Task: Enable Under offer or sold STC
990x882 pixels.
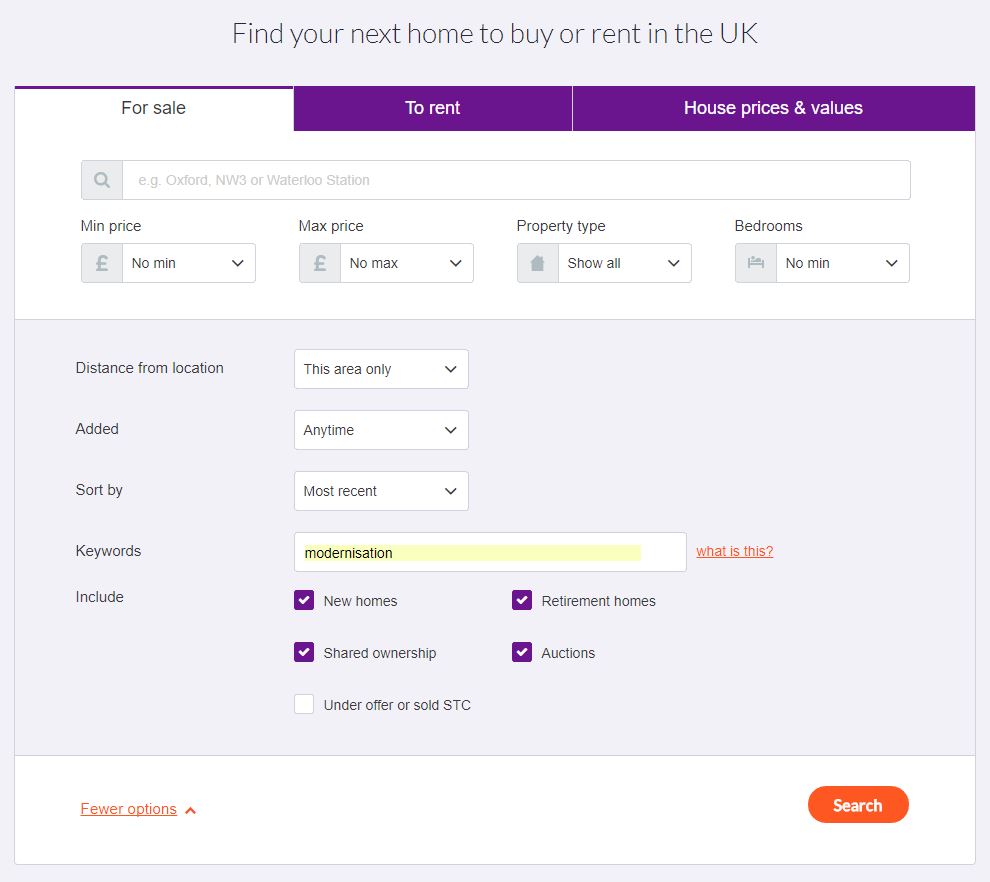Action: [304, 704]
